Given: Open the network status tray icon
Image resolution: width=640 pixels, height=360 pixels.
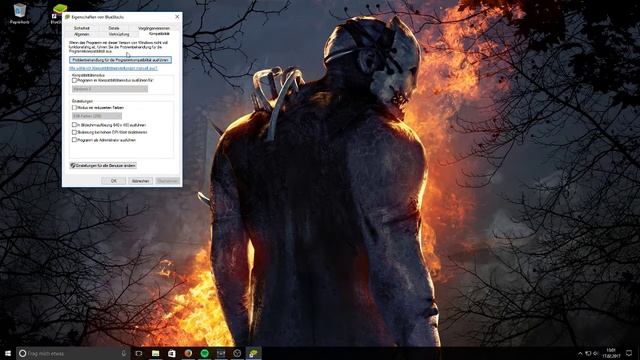Looking at the screenshot, I should coord(588,353).
